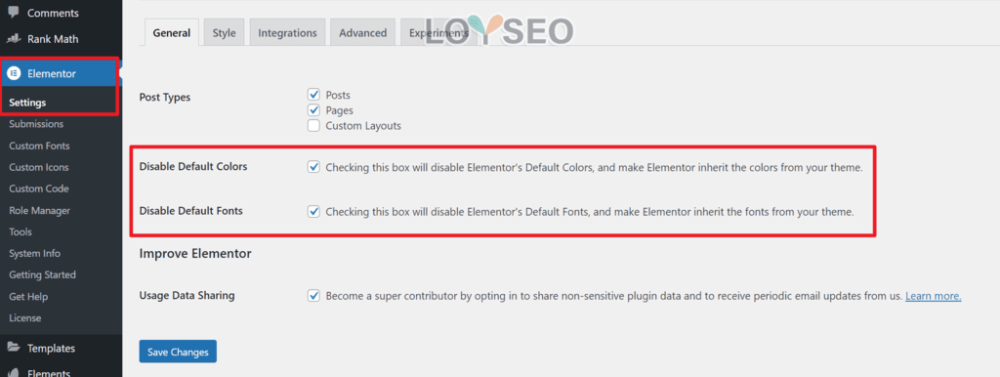1000x377 pixels.
Task: Click the Rank Math chart icon
Action: point(13,39)
